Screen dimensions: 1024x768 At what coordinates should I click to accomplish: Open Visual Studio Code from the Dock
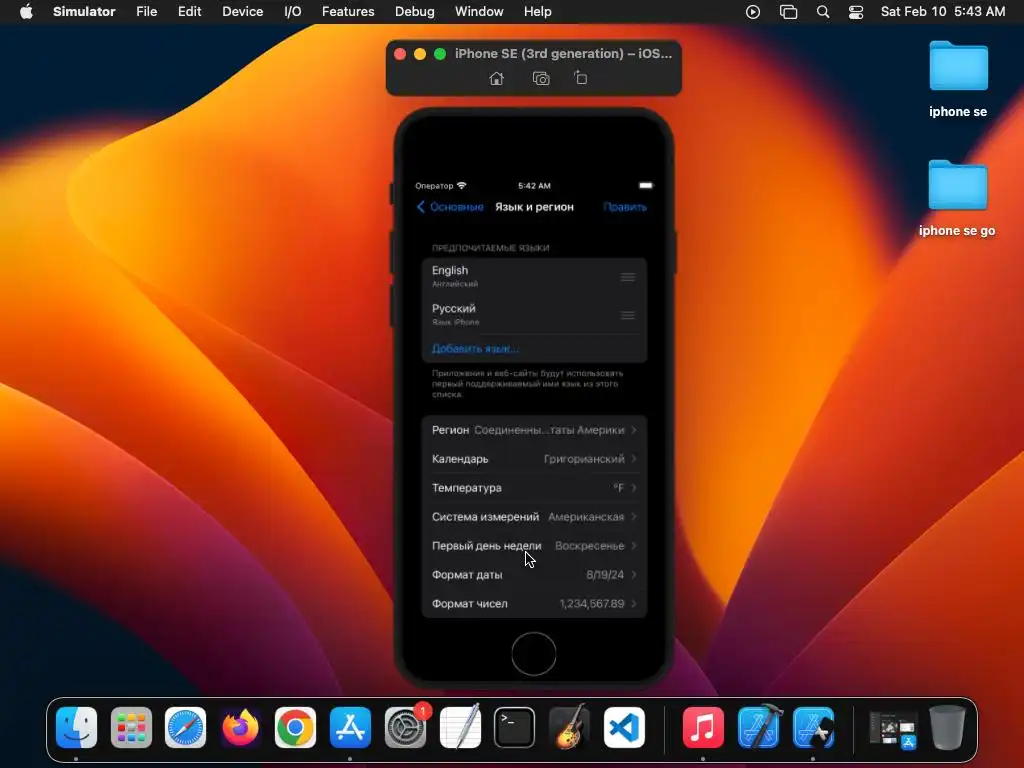[624, 727]
